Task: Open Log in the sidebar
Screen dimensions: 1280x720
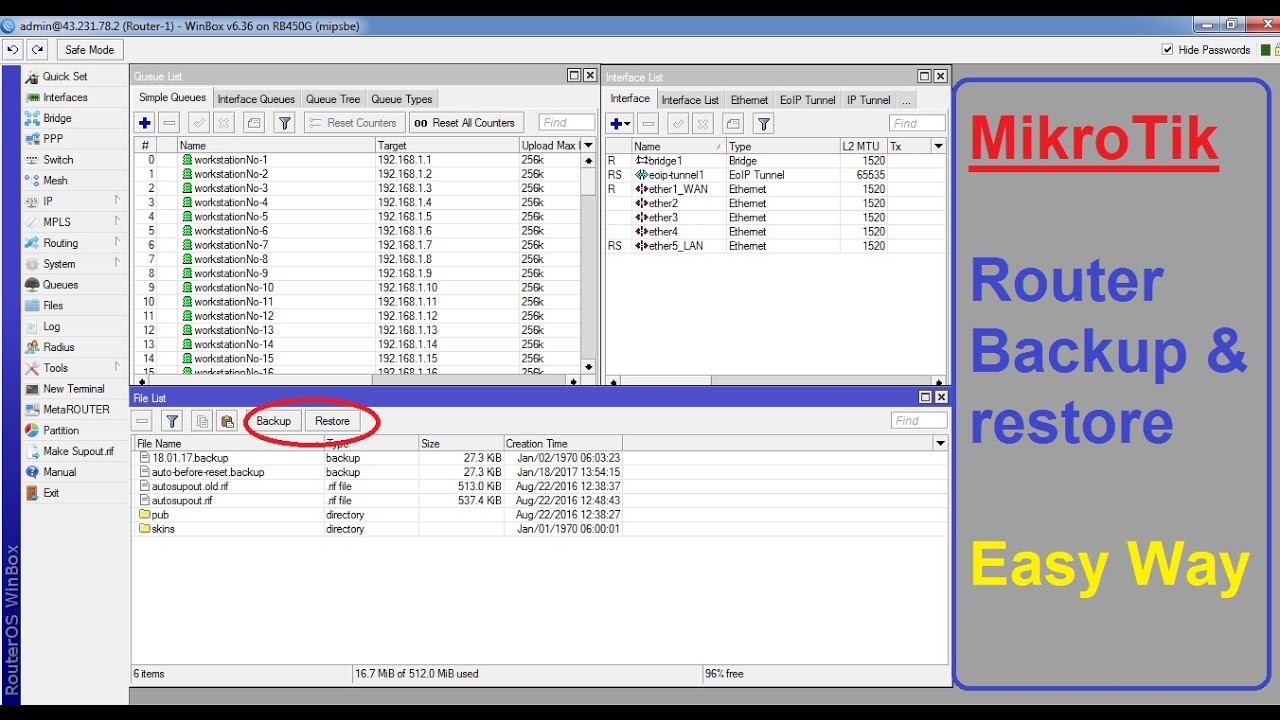Action: click(51, 327)
